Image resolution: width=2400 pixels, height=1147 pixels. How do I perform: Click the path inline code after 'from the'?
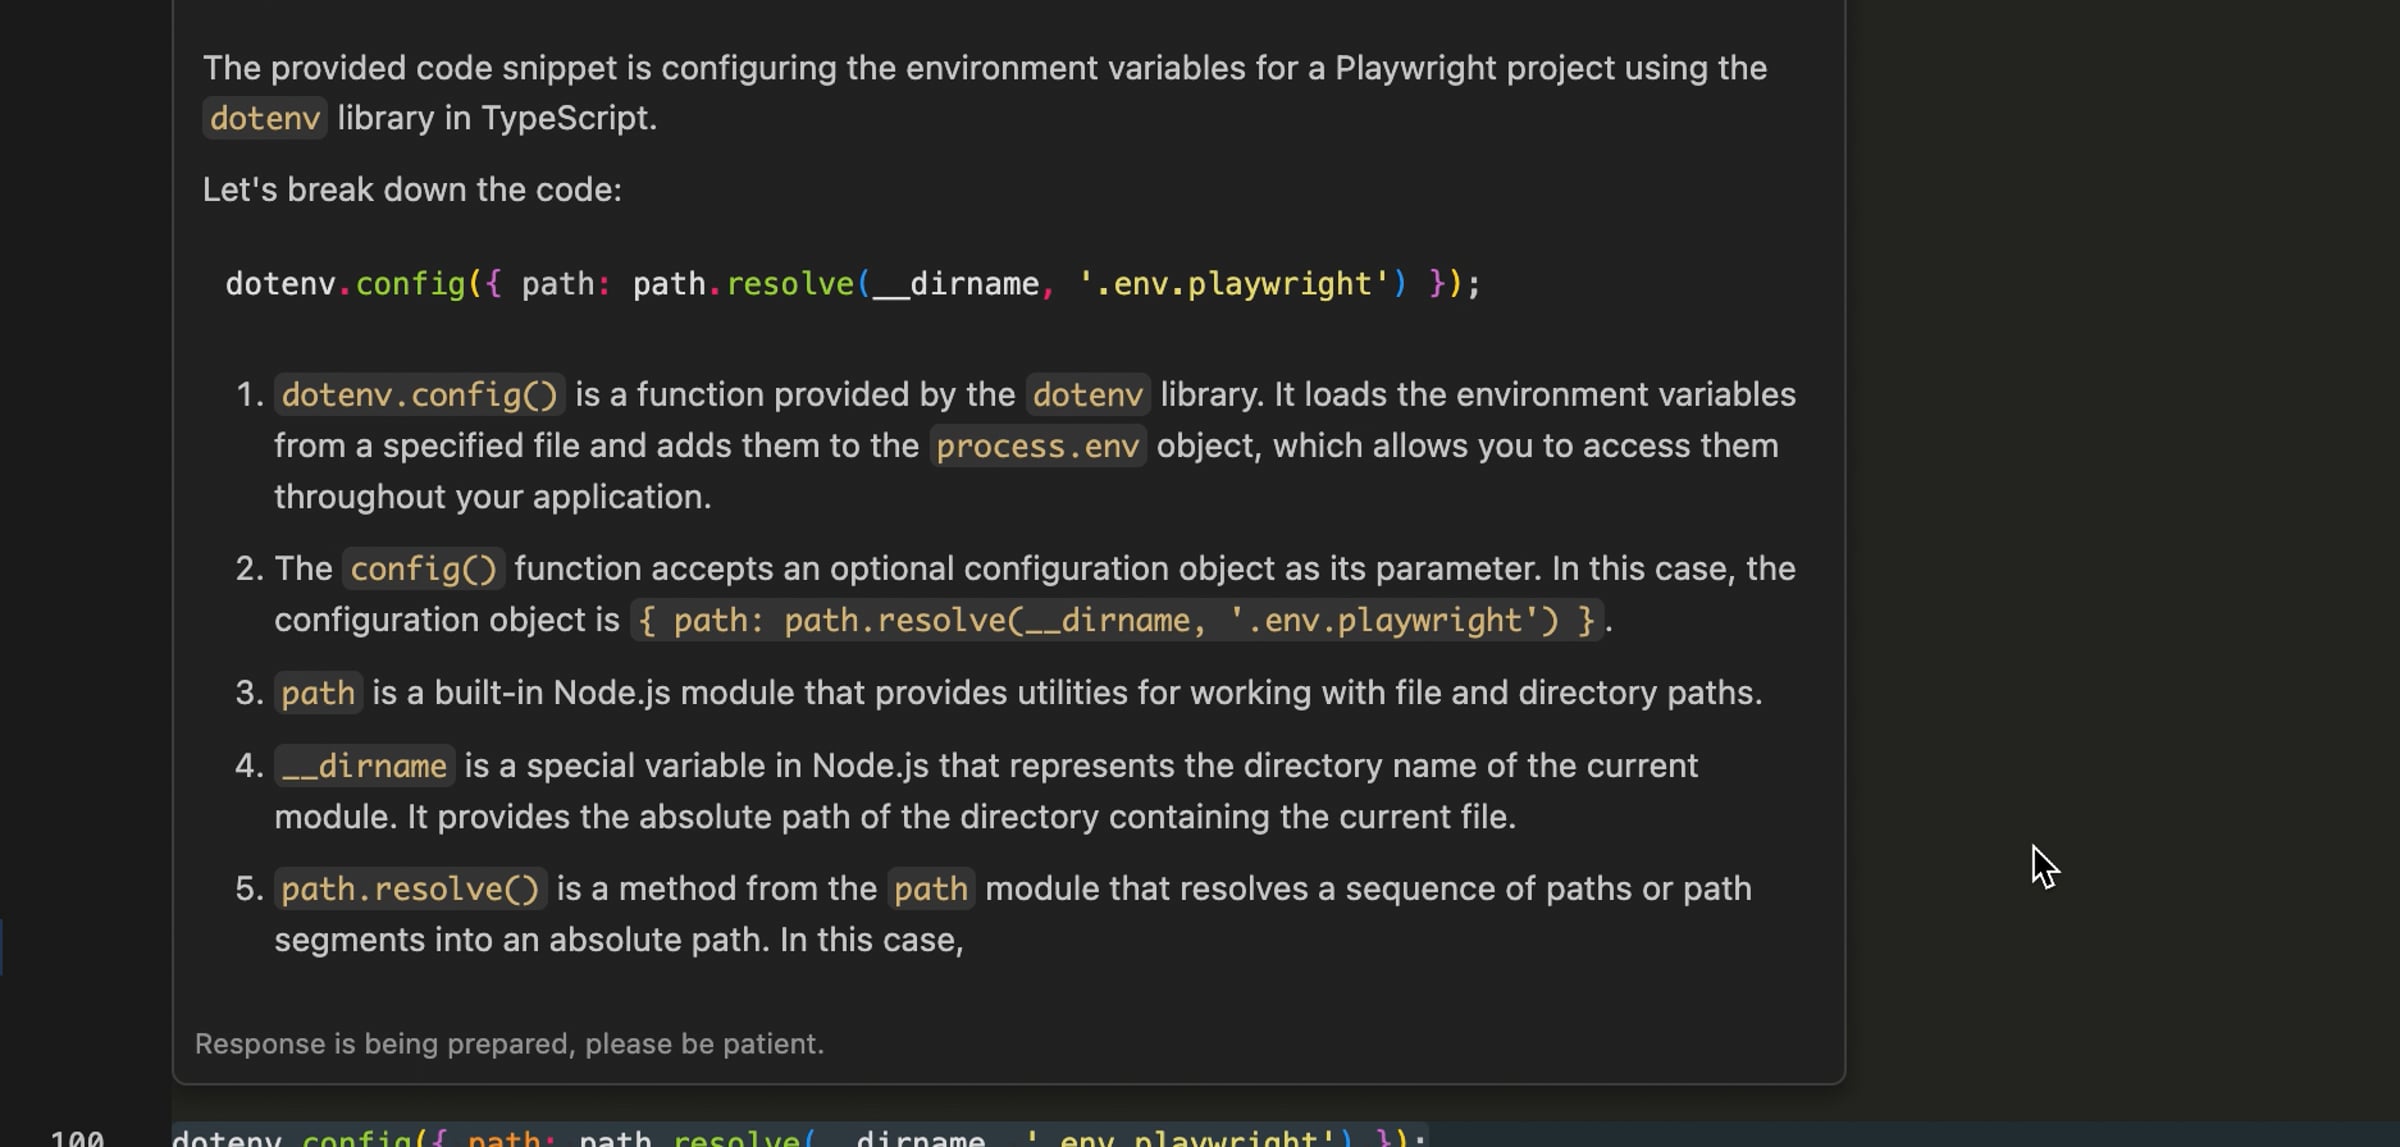pyautogui.click(x=930, y=889)
